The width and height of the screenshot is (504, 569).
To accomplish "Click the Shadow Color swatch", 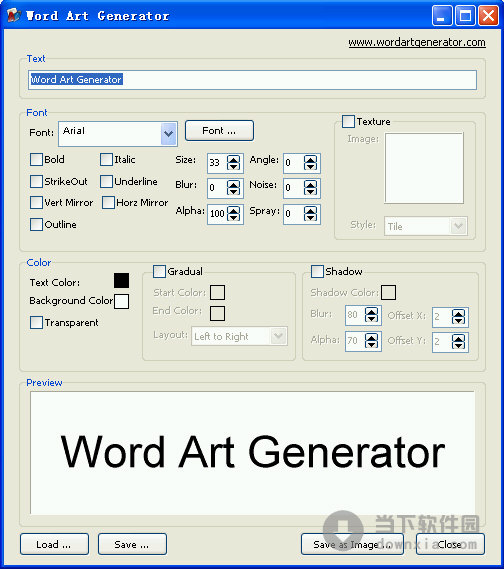I will point(388,292).
